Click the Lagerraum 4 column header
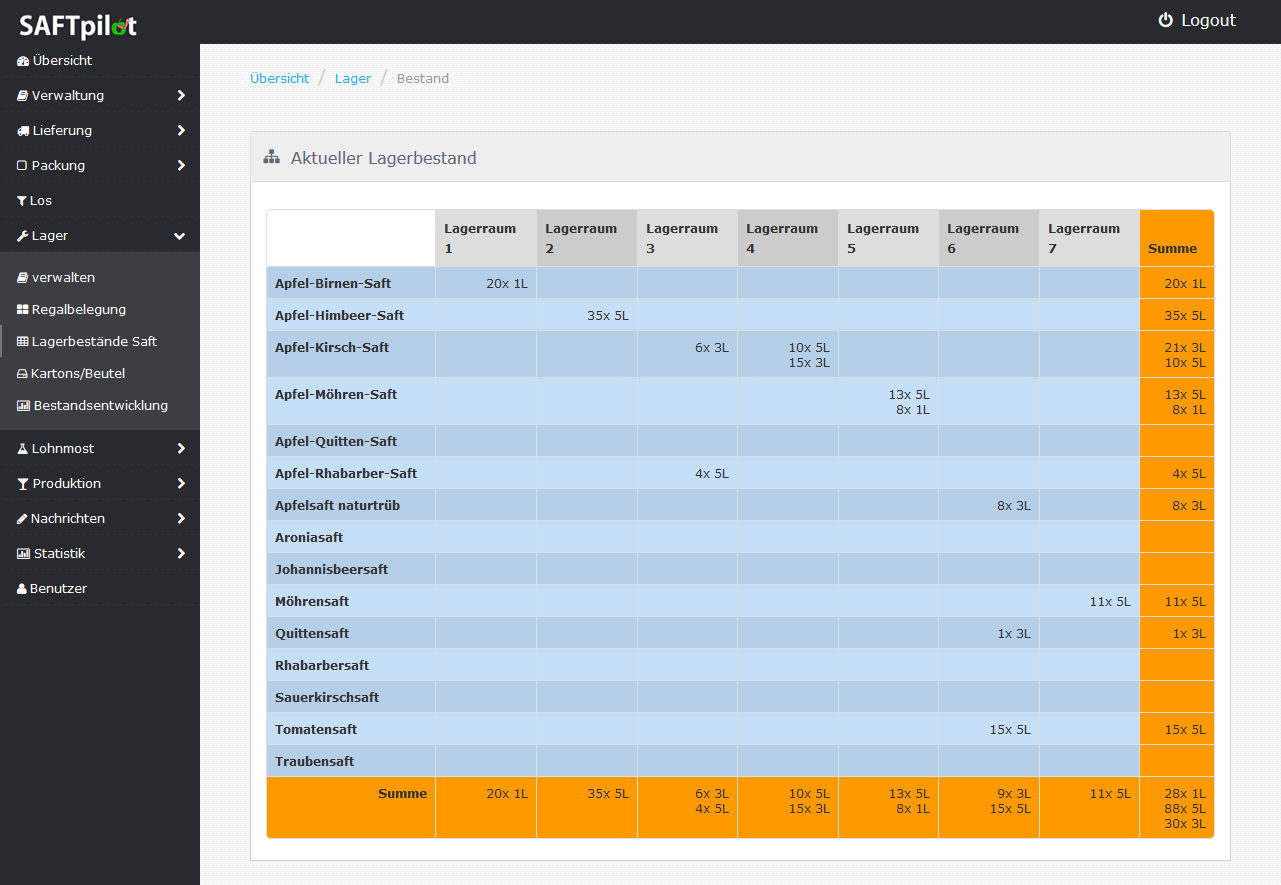The image size is (1281, 885). [x=787, y=238]
